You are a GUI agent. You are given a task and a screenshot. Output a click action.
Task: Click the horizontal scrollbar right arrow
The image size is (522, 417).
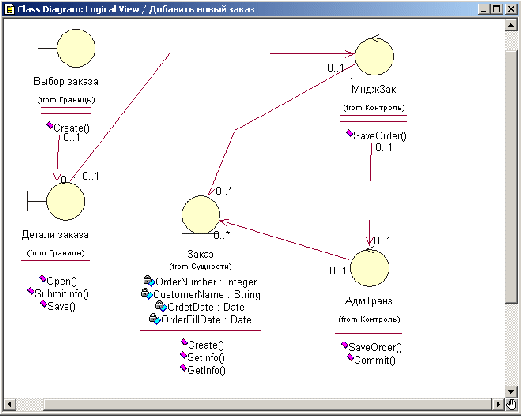click(x=498, y=404)
